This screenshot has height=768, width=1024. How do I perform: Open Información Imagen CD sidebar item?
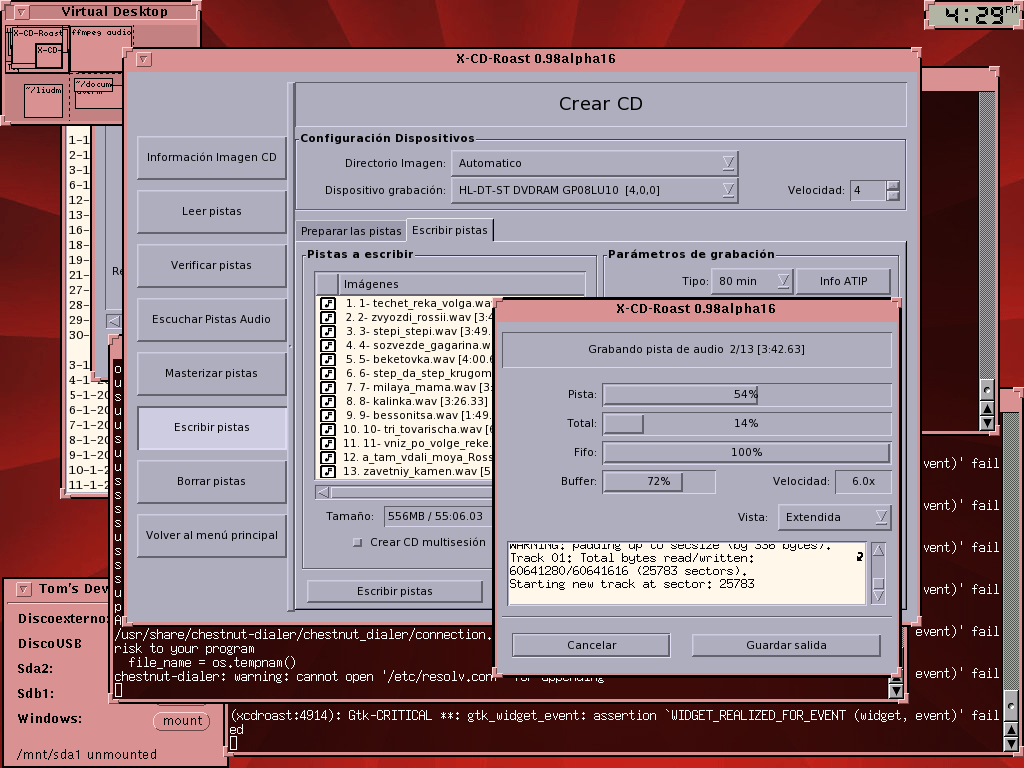click(x=212, y=157)
